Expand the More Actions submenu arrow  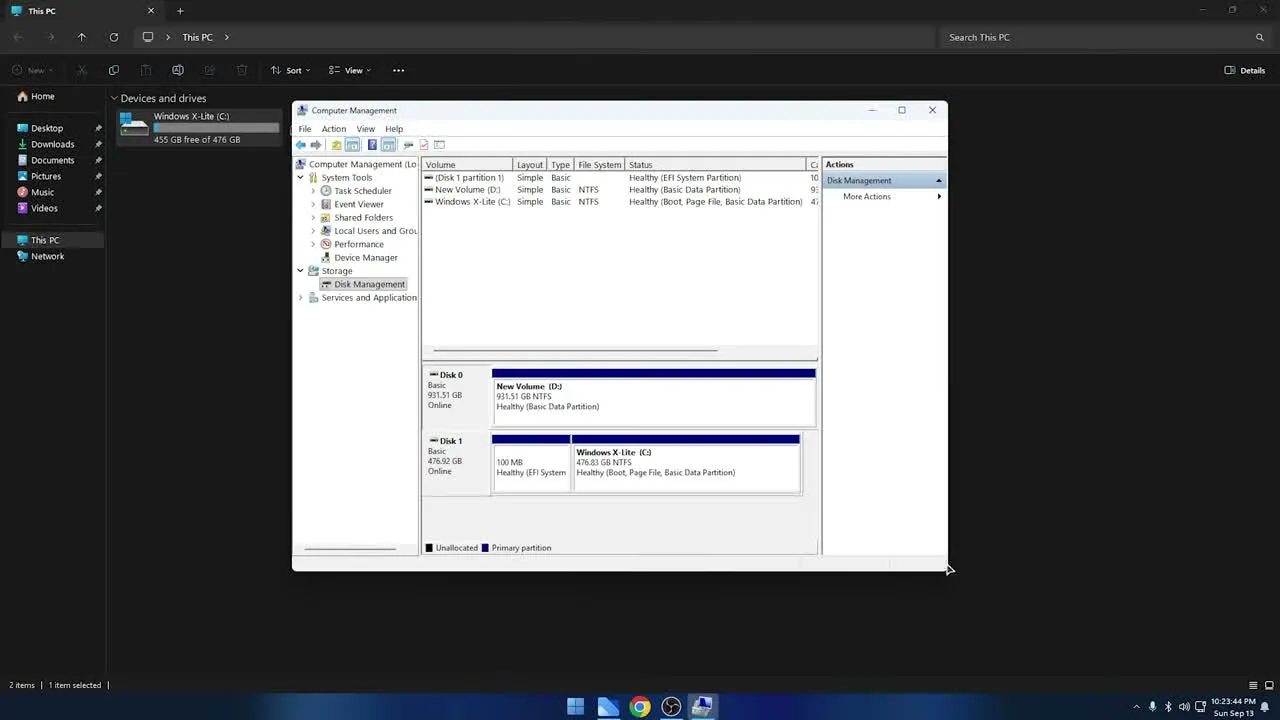938,197
